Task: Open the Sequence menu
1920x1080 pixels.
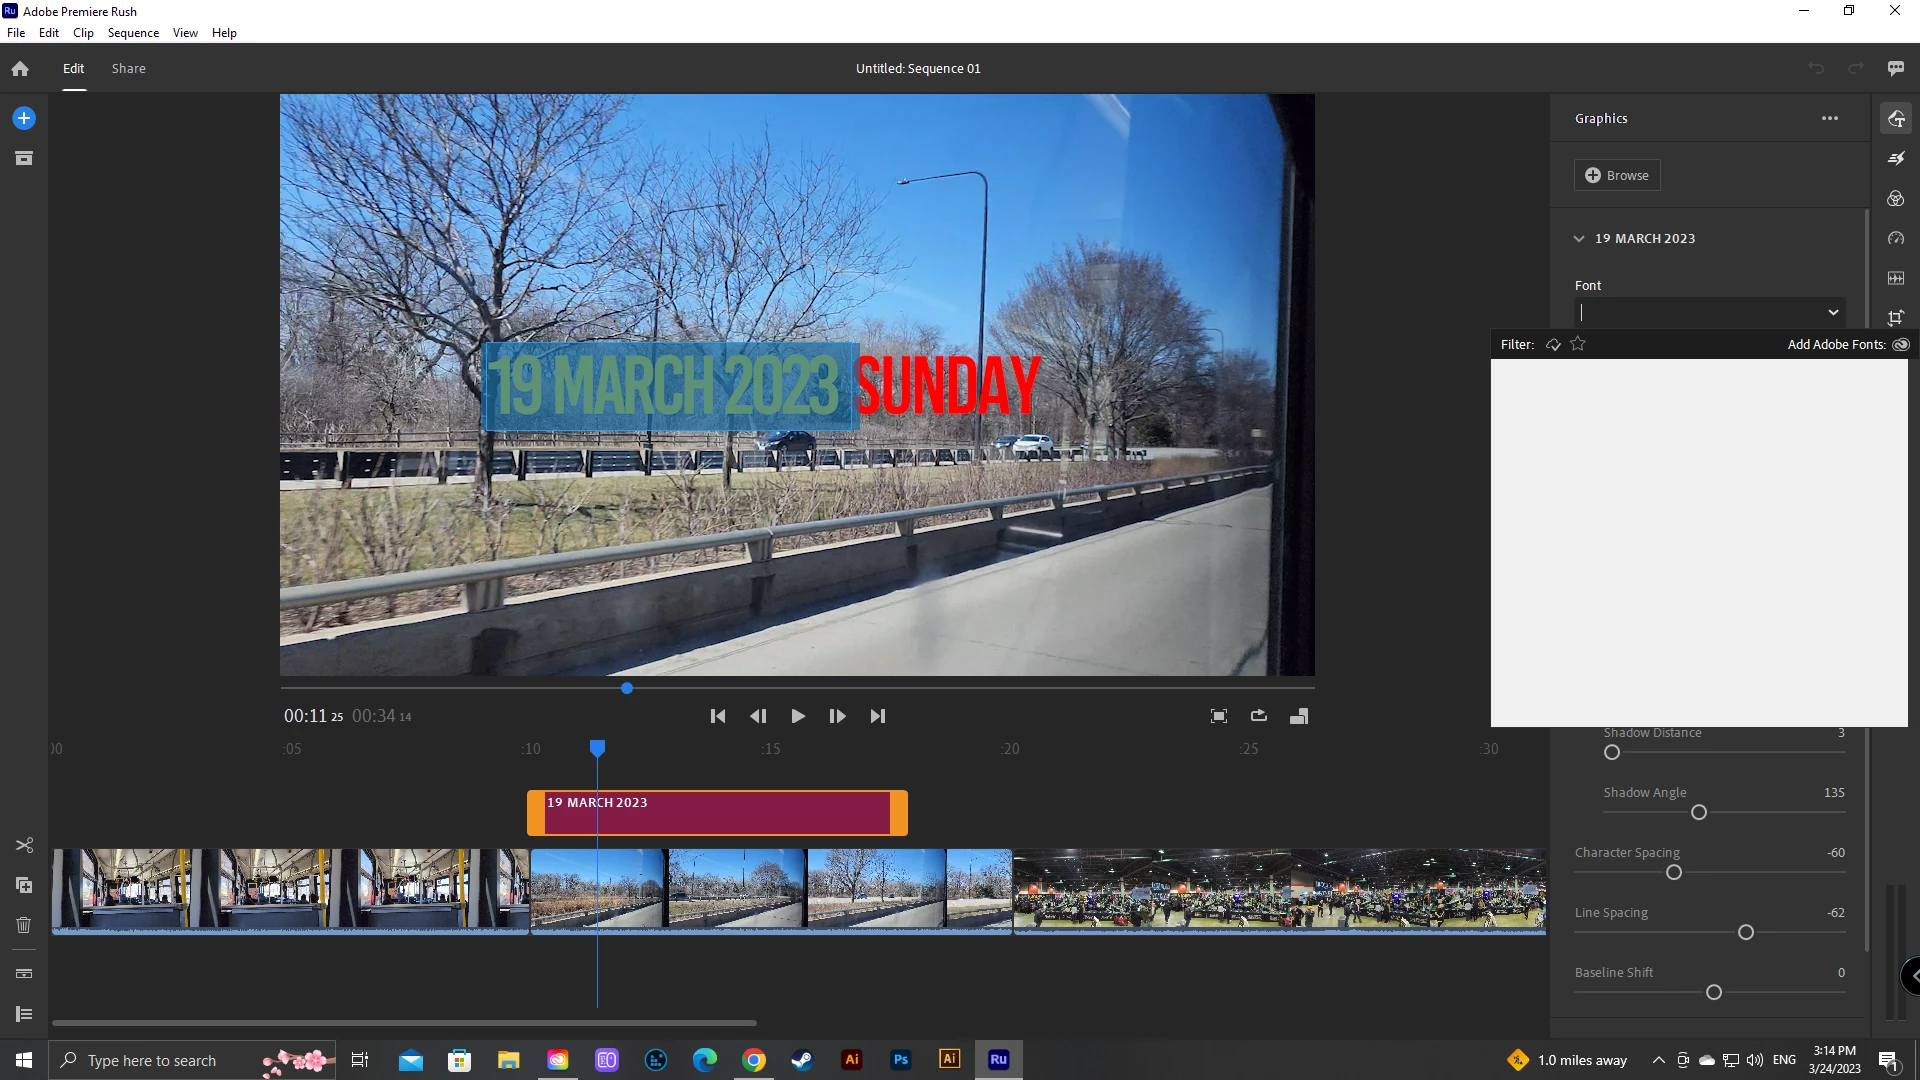Action: (x=133, y=33)
